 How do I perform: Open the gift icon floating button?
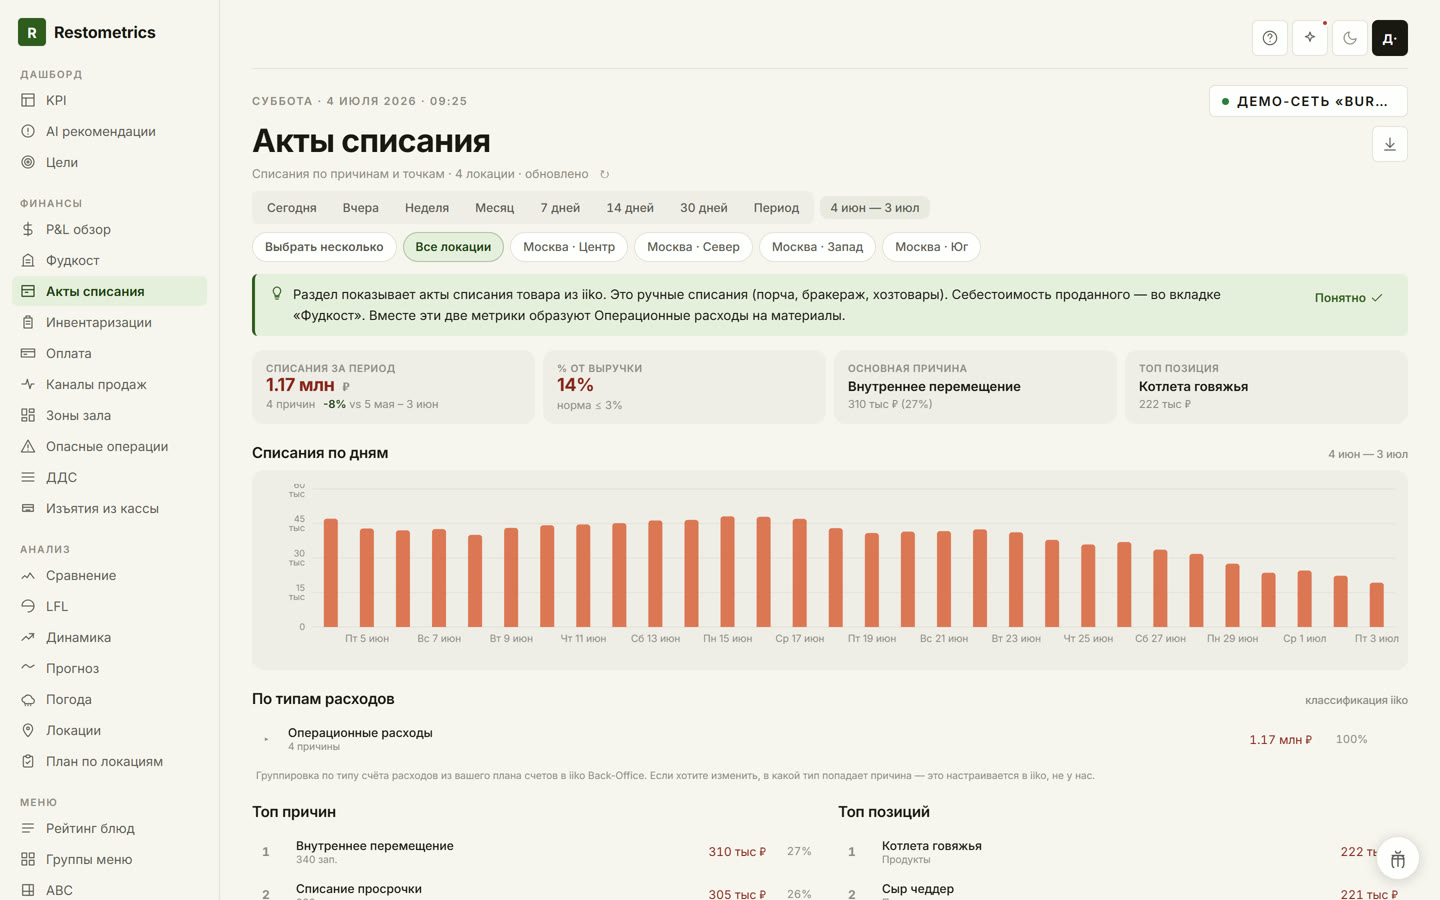tap(1398, 859)
